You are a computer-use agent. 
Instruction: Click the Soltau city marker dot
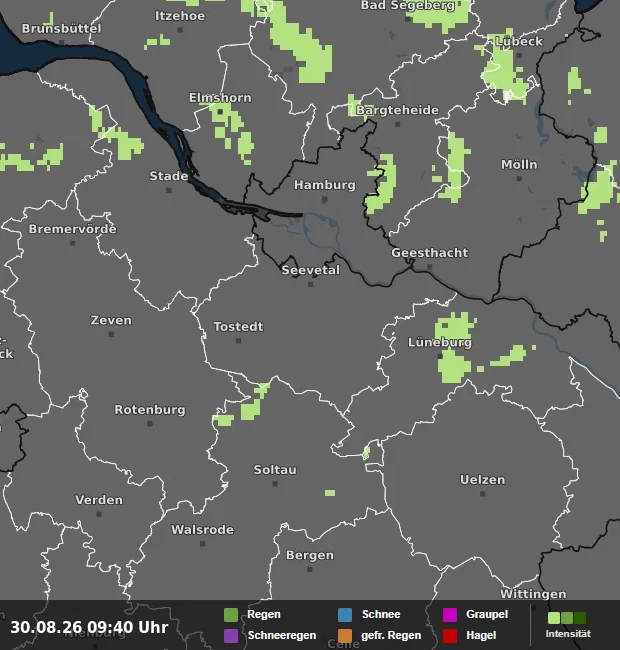coord(275,484)
